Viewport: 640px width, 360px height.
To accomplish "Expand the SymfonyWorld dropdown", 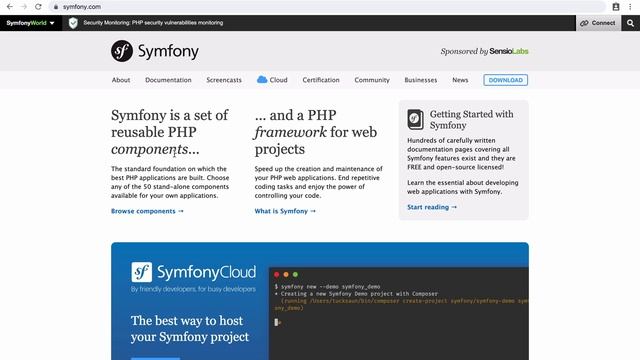I will coord(31,23).
